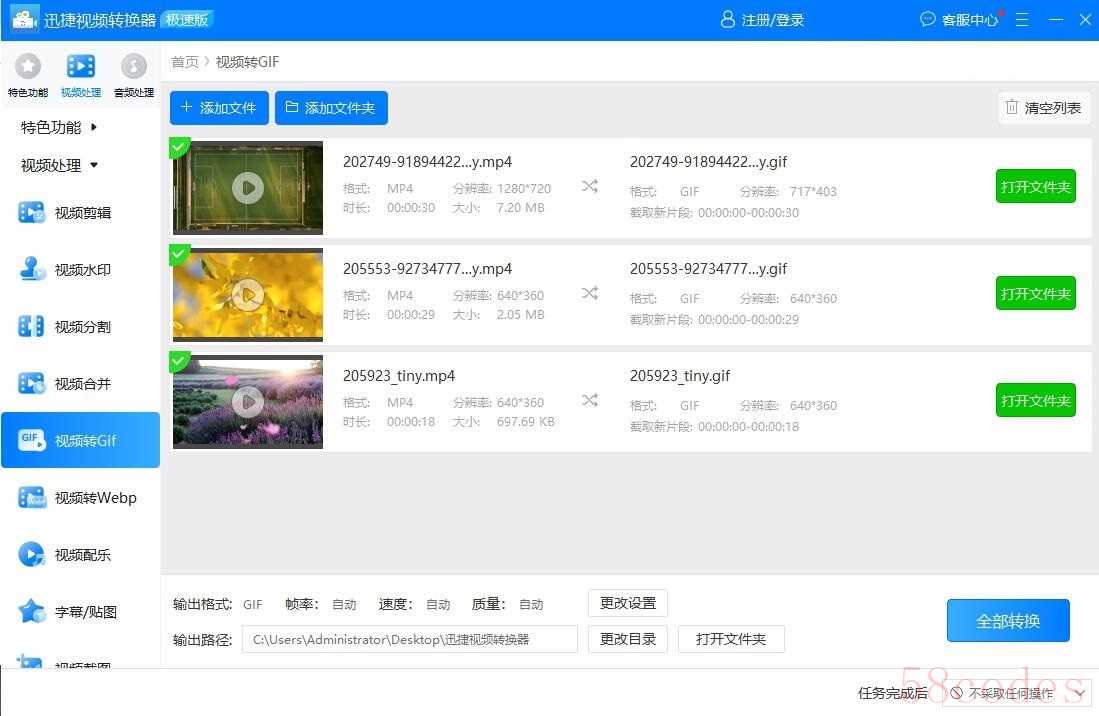Open the 视频水印 tool
The height and width of the screenshot is (716, 1099).
click(x=81, y=270)
